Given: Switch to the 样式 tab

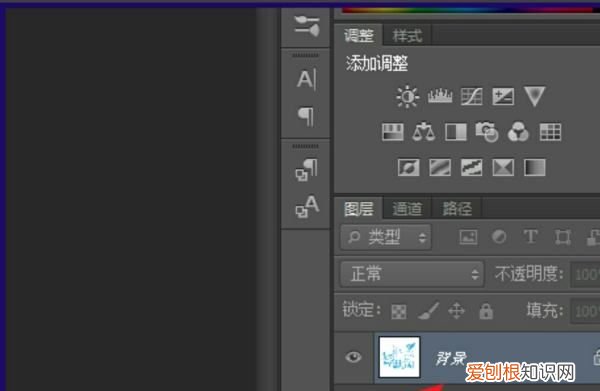Looking at the screenshot, I should point(407,36).
